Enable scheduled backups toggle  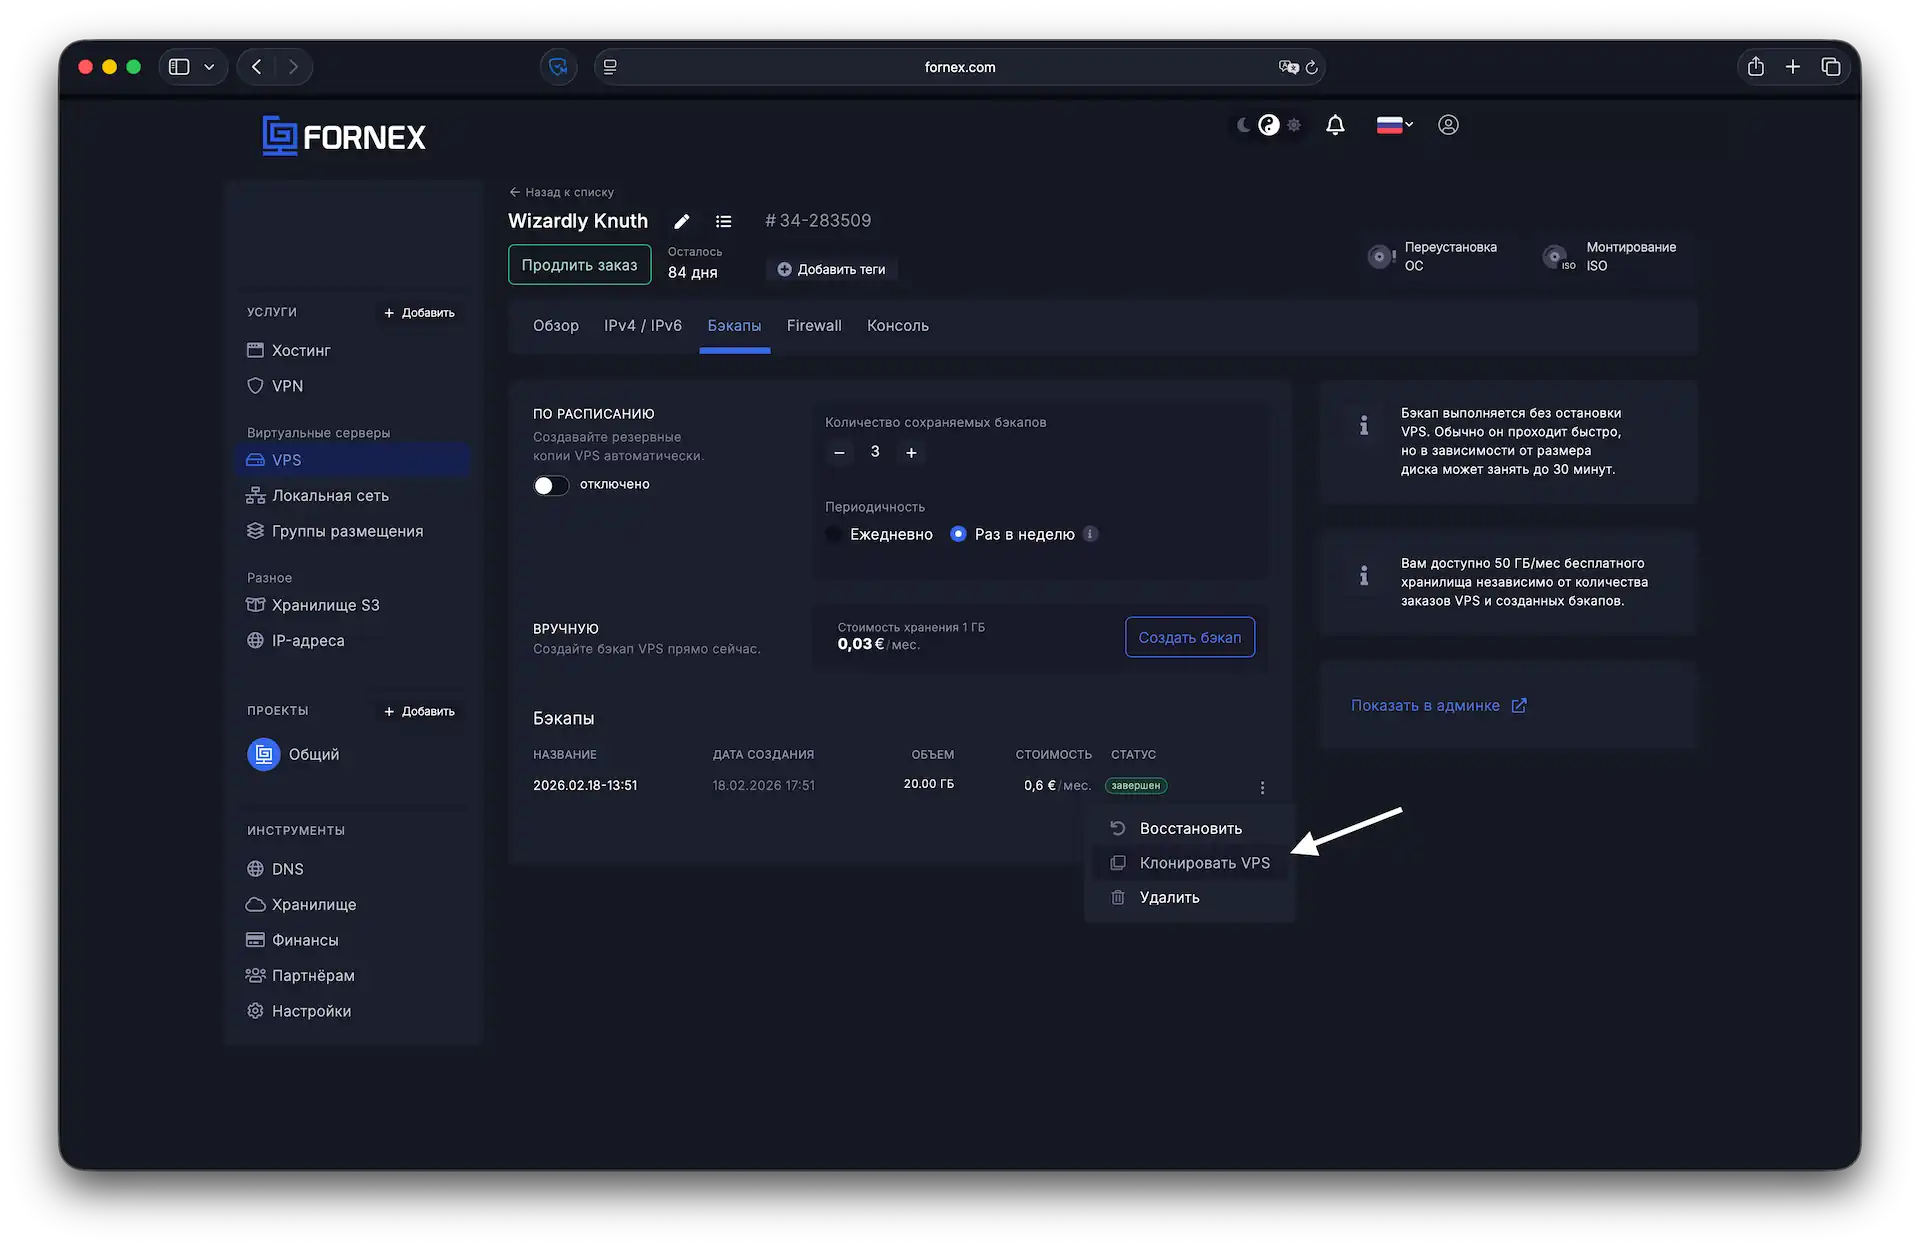point(551,485)
